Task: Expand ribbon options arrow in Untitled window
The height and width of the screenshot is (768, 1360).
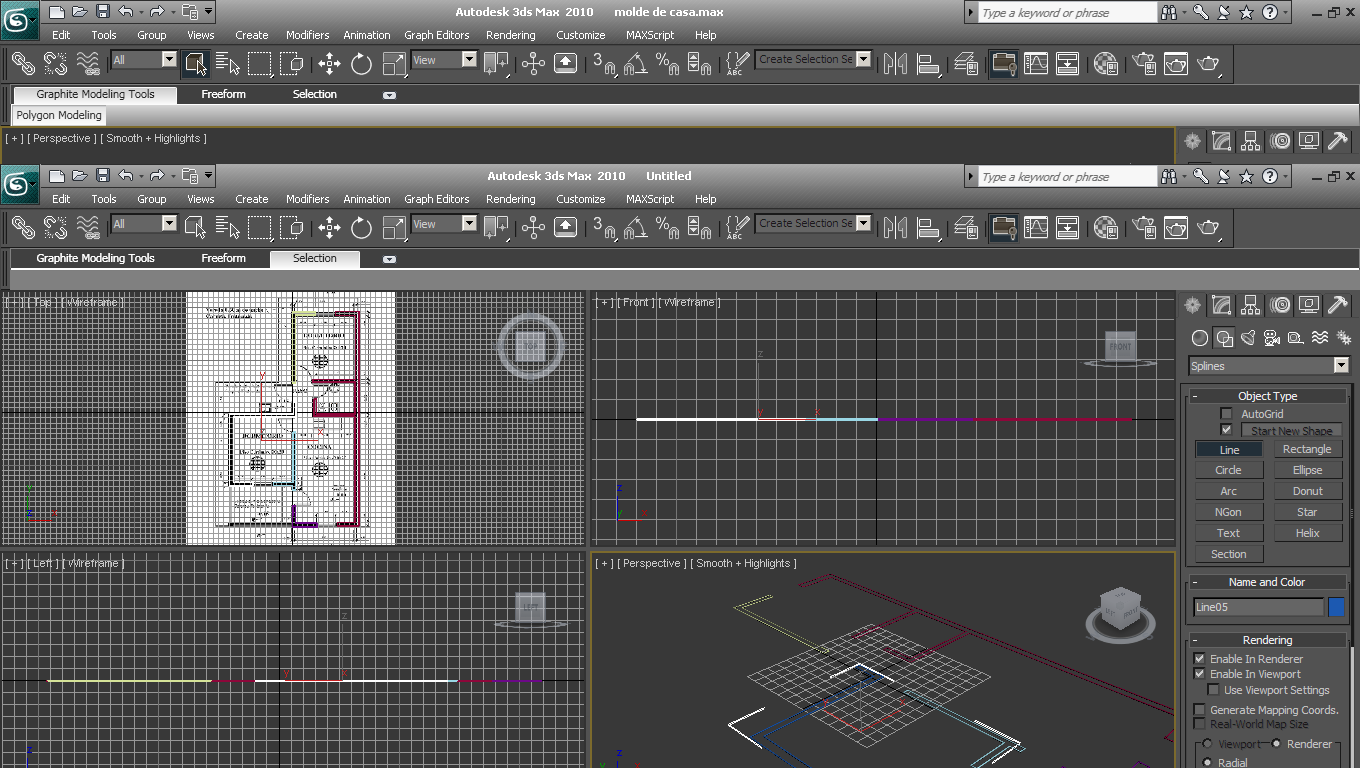Action: point(390,259)
